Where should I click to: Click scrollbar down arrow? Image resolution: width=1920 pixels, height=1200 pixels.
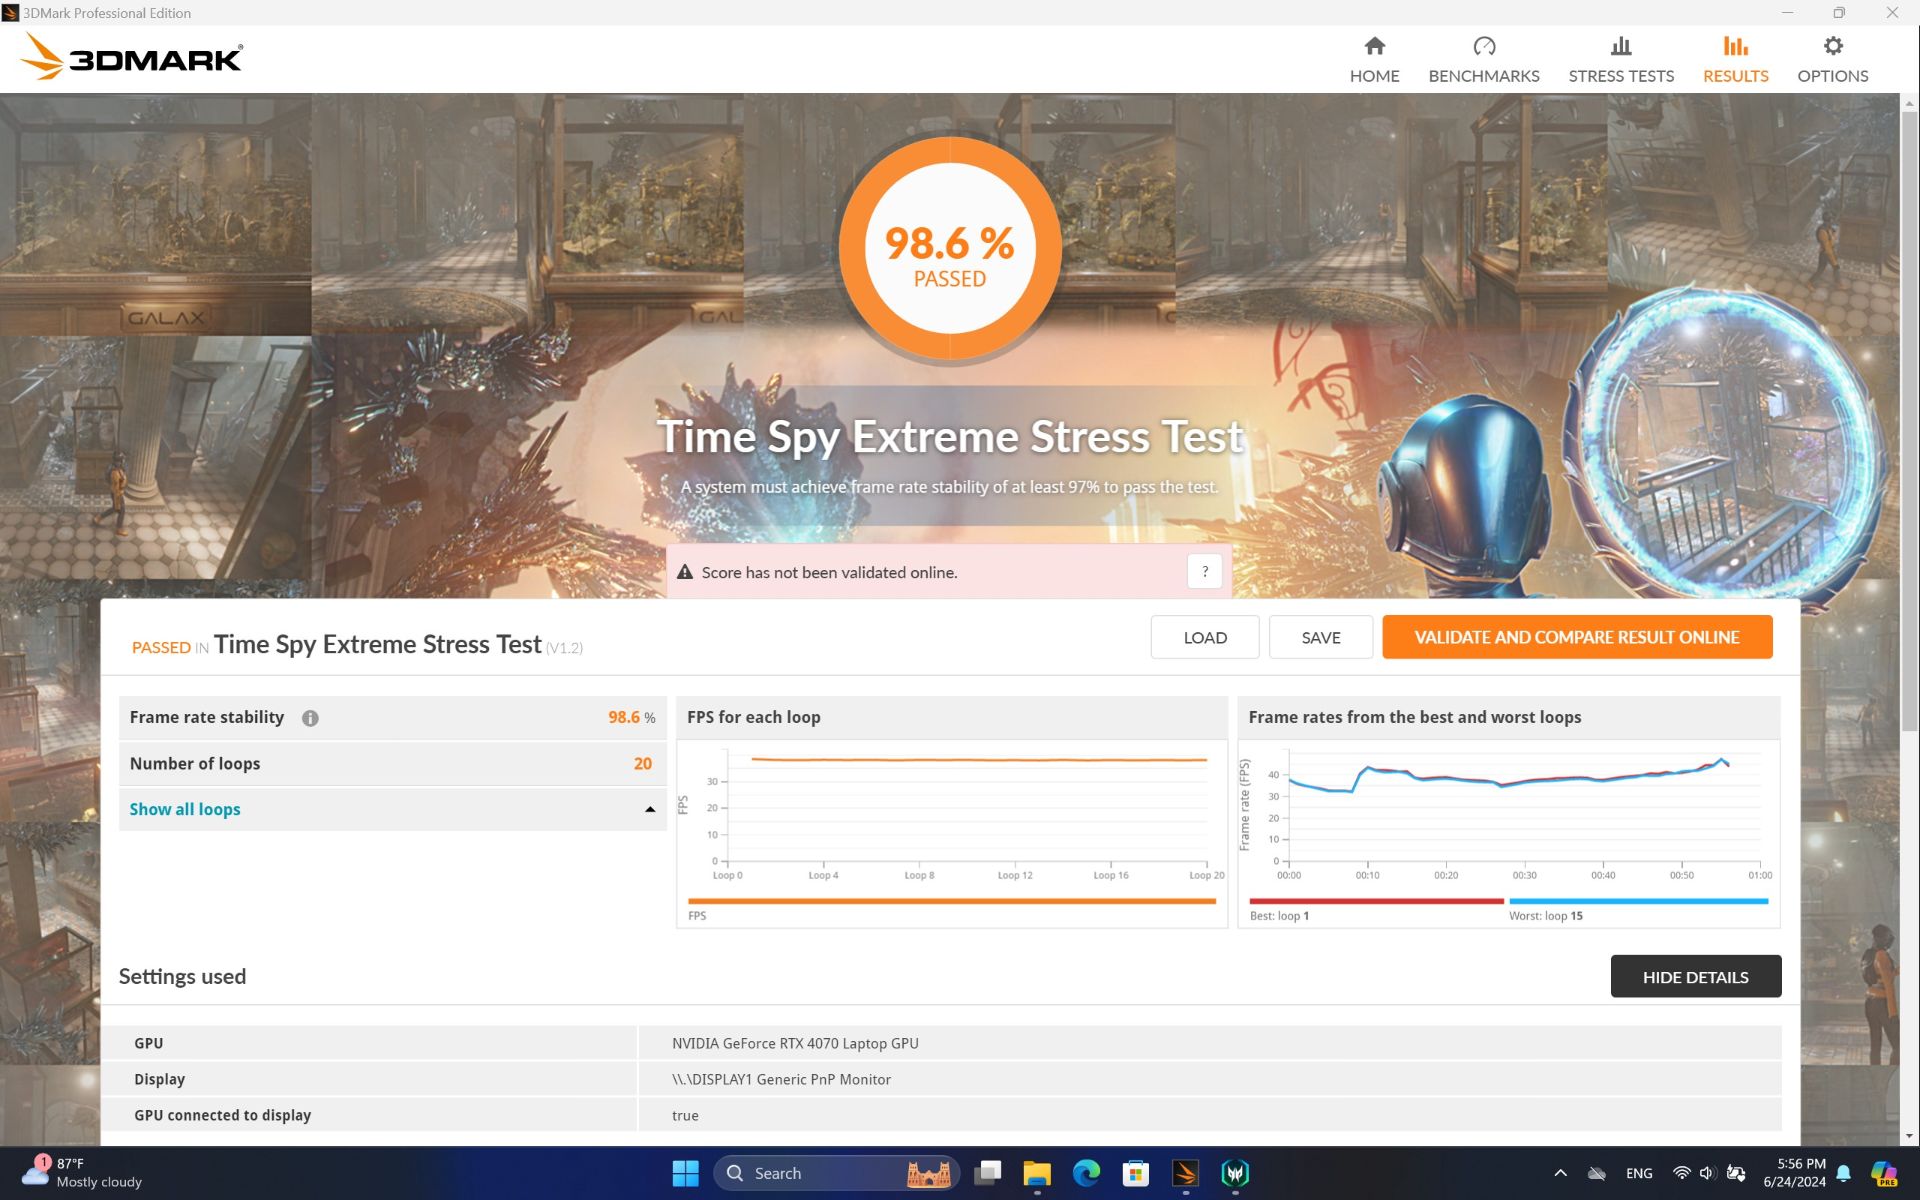click(x=1909, y=1136)
